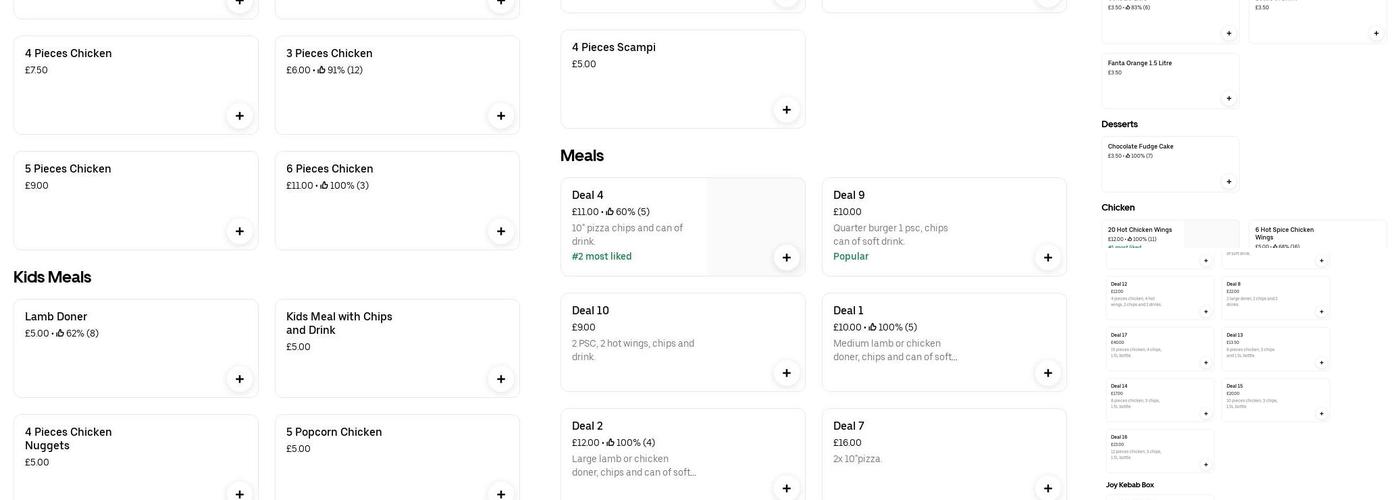Add the £7.50 4 Pieces Chicken to basket
The height and width of the screenshot is (500, 1400).
point(239,116)
